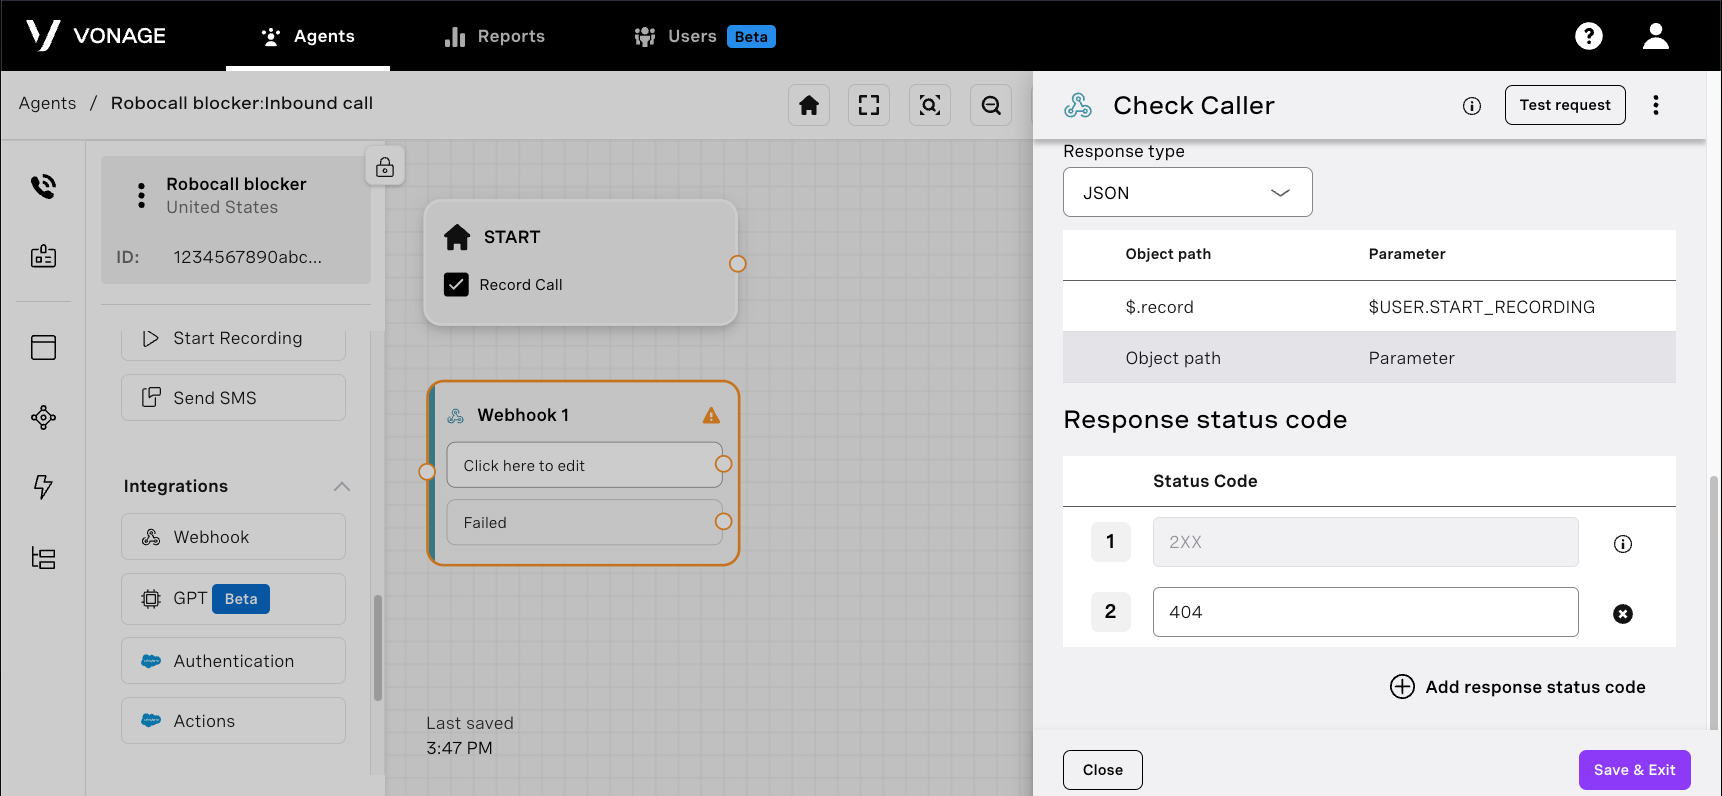Go to Agents breadcrumb link
Screen dimensions: 1722x796
(x=47, y=103)
